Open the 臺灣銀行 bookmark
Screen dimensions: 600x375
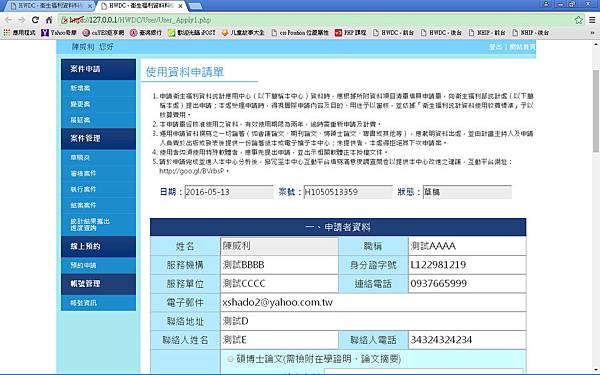pos(146,33)
